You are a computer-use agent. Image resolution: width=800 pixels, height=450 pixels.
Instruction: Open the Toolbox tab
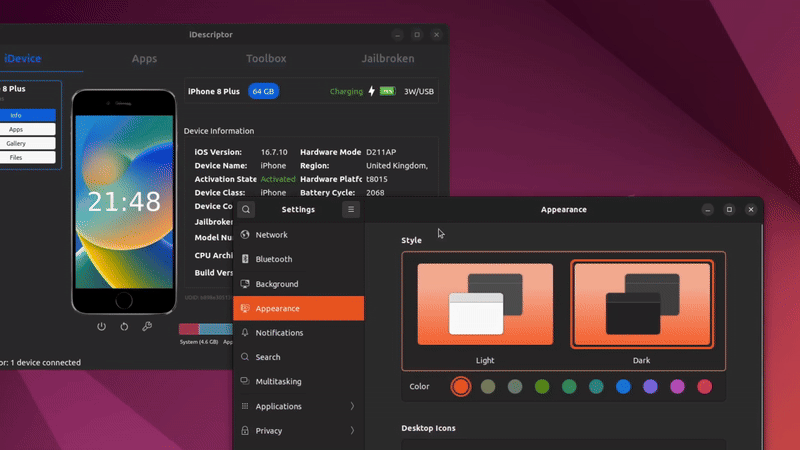[x=266, y=59]
